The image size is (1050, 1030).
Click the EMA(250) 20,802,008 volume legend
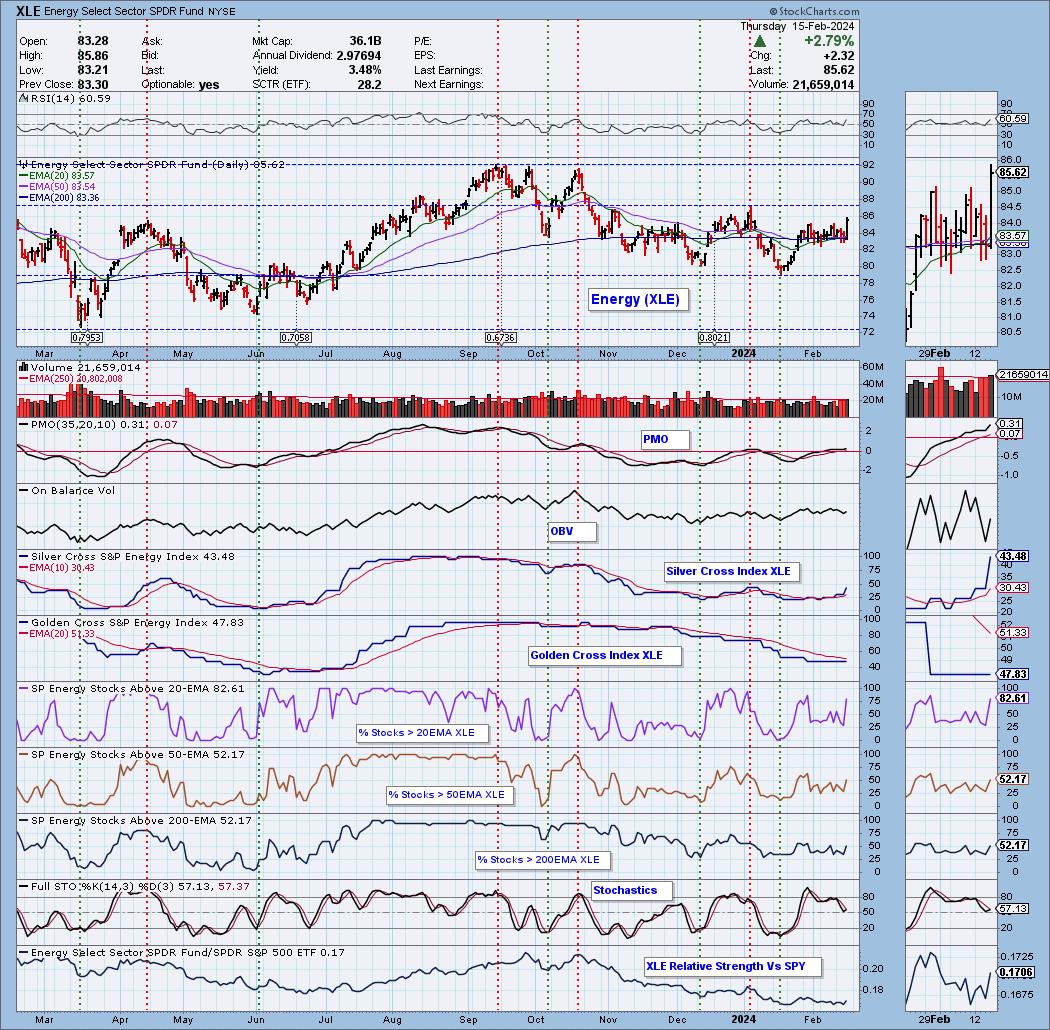(70, 379)
